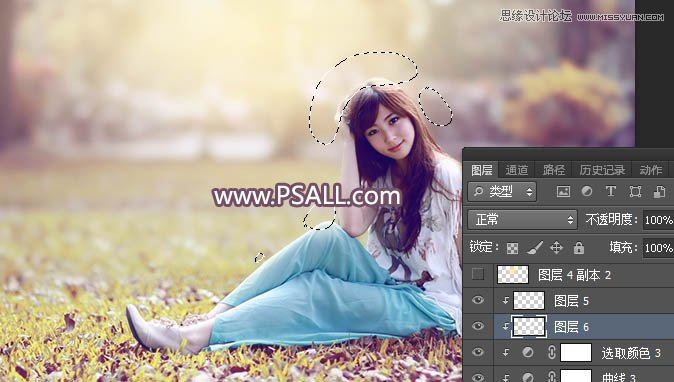Switch to the 动作 tab
The image size is (674, 382).
pos(651,170)
